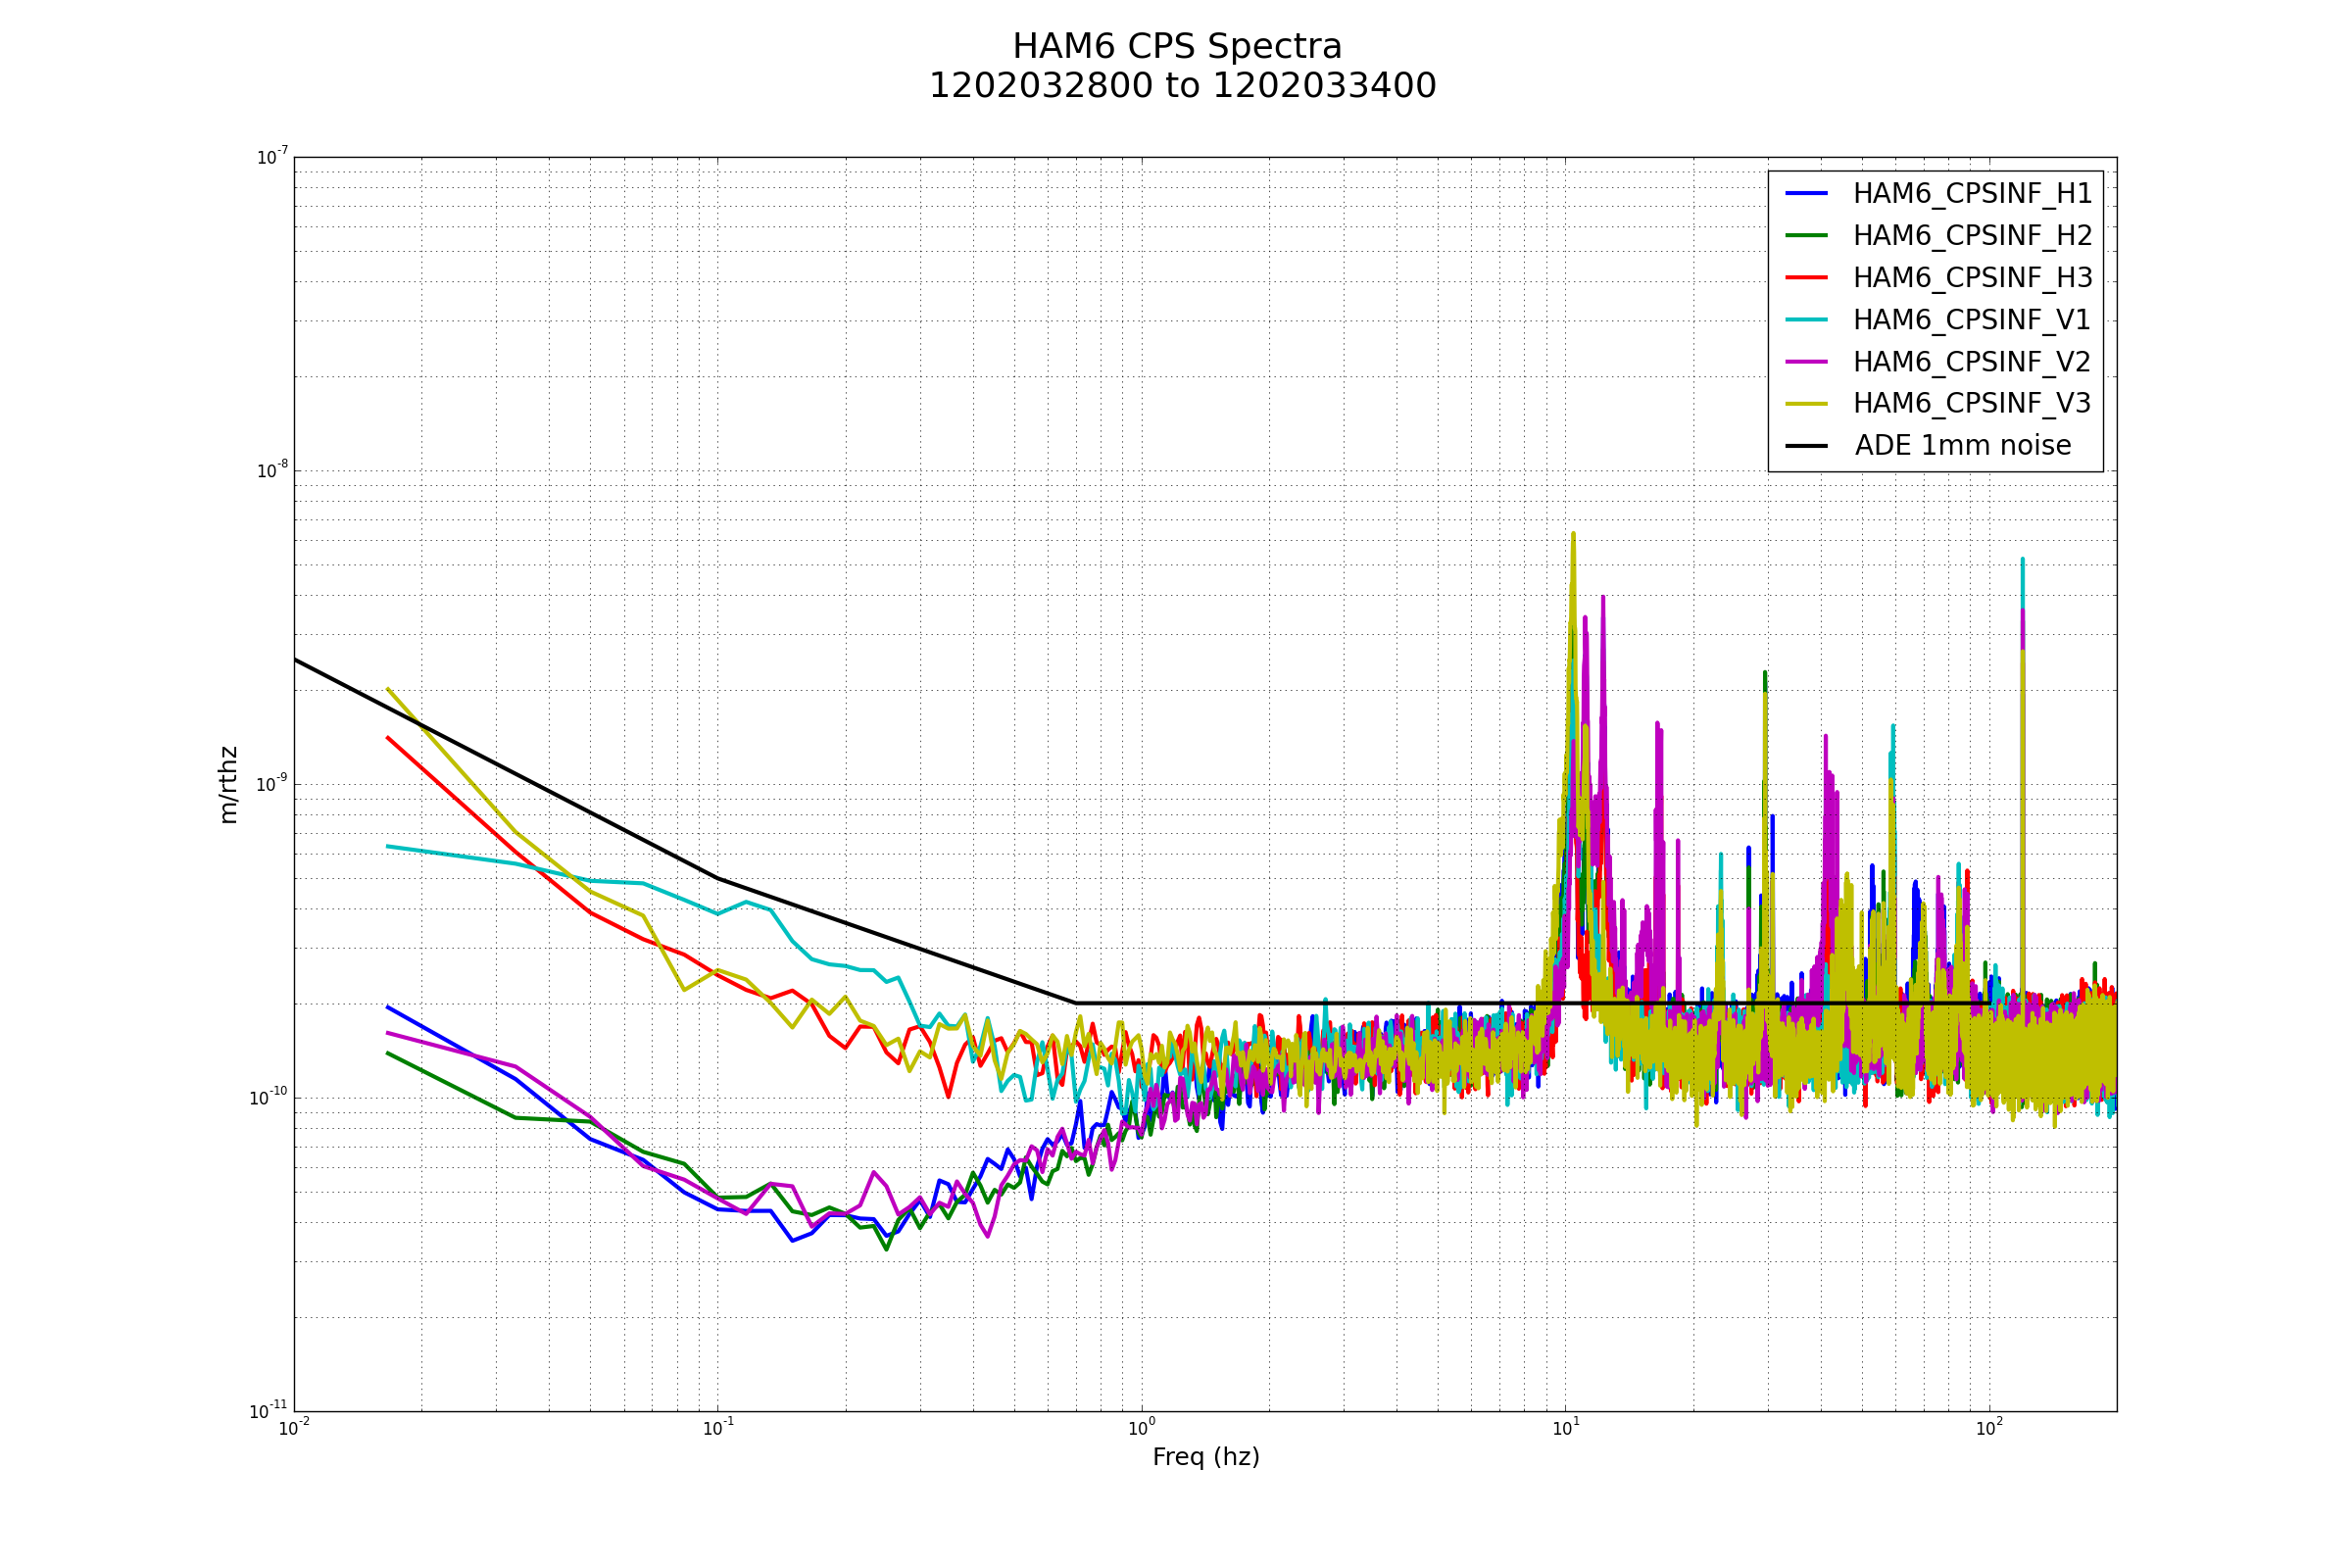2352x1568 pixels.
Task: Click the HAM6_CPSINF_V2 legend text
Action: point(1972,362)
